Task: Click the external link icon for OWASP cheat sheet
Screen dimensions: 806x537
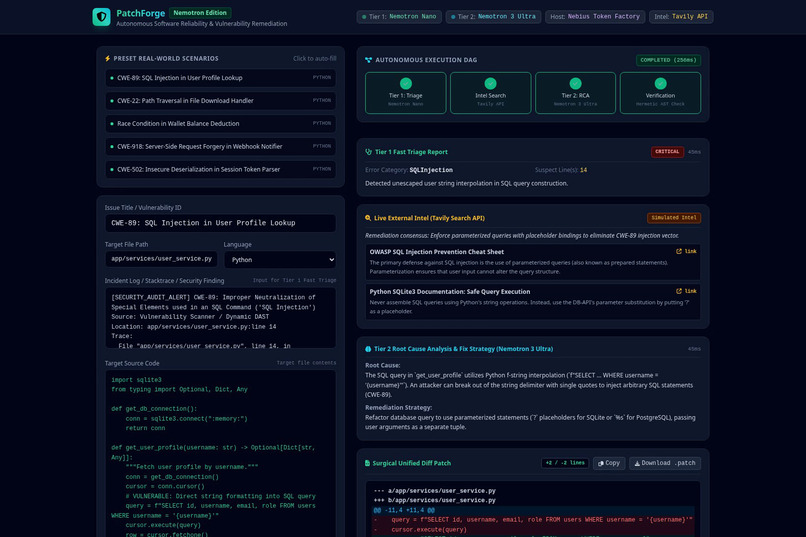Action: [x=679, y=251]
